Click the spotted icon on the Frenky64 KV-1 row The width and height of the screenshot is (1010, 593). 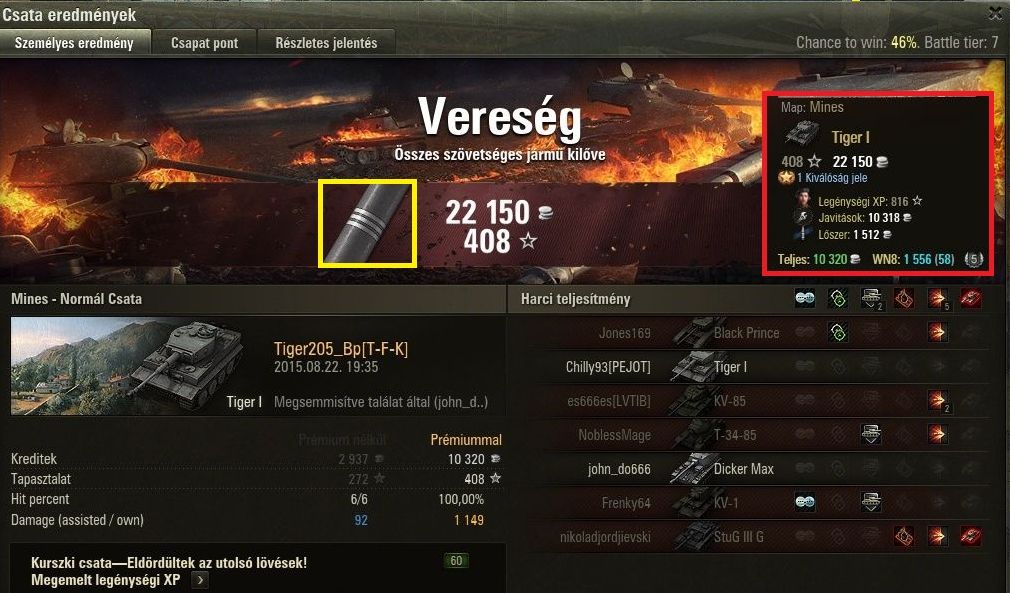click(x=805, y=502)
